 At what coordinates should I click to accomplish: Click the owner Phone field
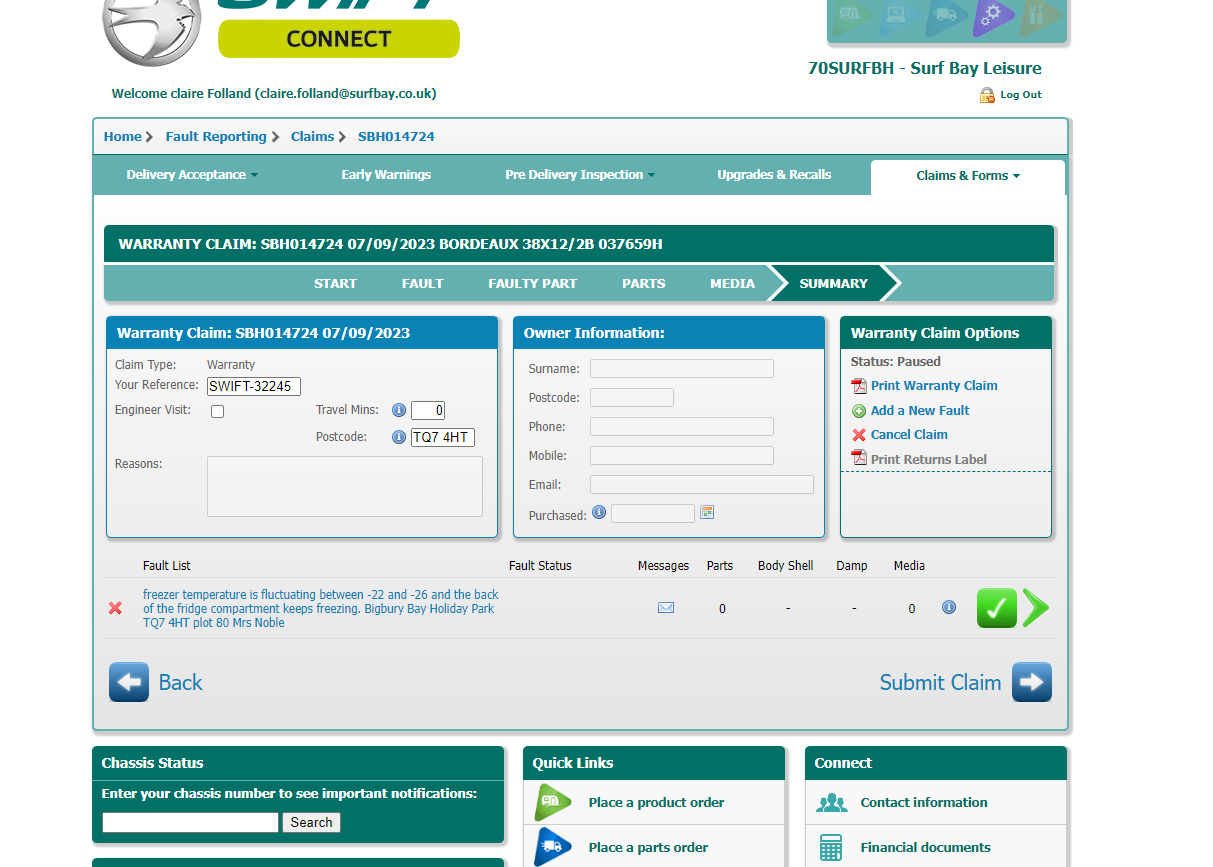pyautogui.click(x=682, y=427)
